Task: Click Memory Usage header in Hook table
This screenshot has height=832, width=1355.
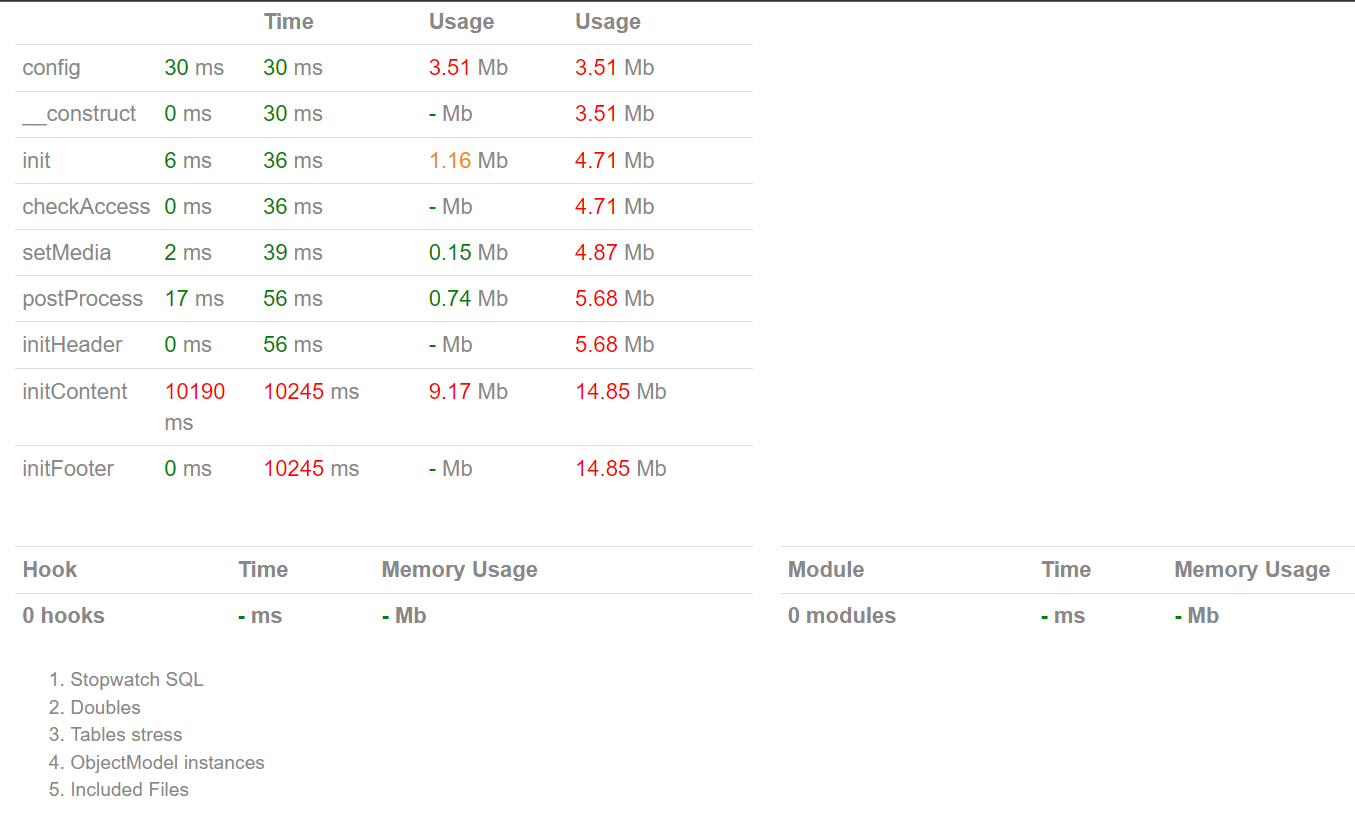Action: [460, 569]
